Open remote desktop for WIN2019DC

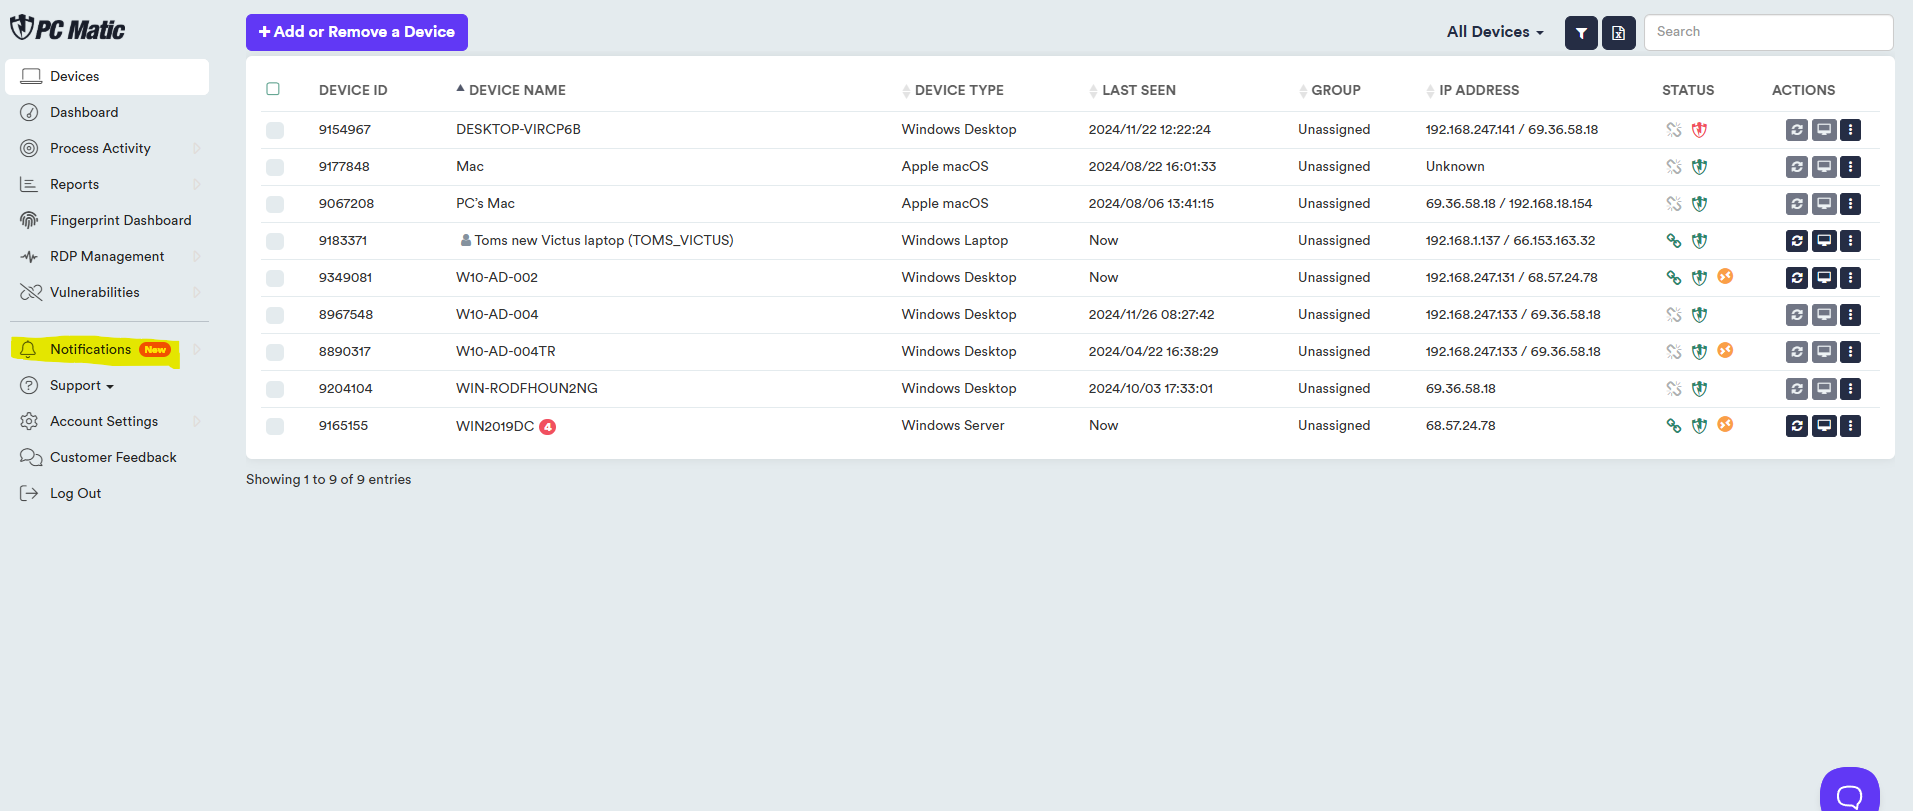tap(1824, 426)
